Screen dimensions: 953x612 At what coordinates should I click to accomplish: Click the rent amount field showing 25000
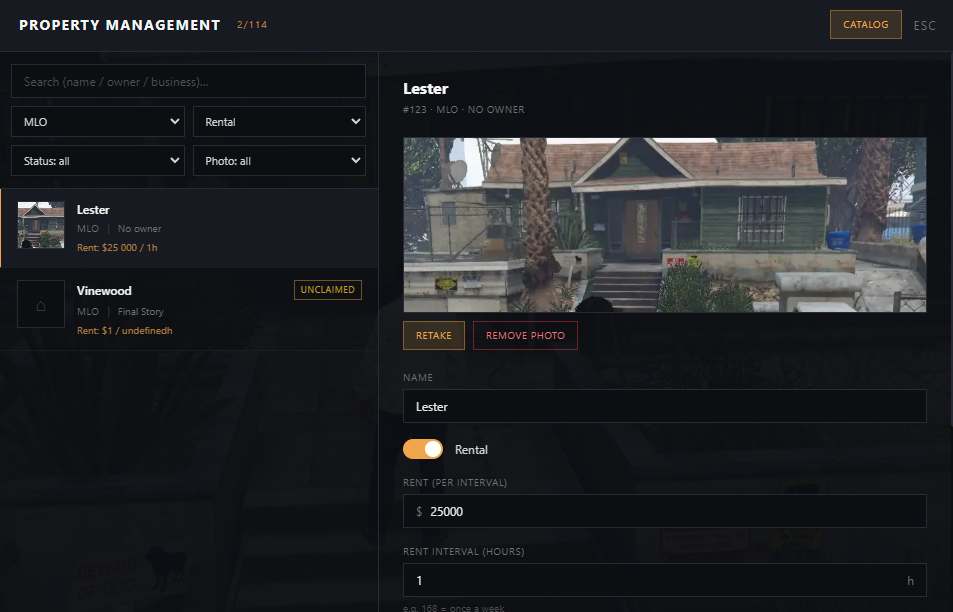click(x=664, y=511)
